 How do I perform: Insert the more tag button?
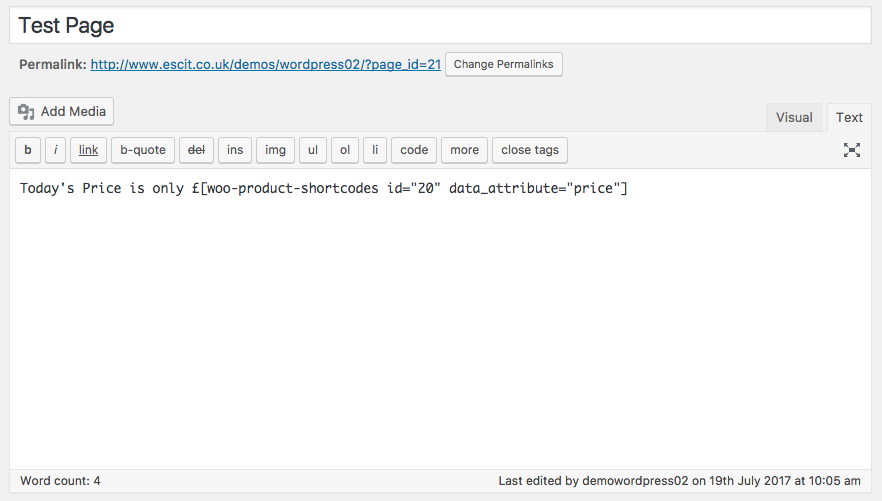(464, 150)
